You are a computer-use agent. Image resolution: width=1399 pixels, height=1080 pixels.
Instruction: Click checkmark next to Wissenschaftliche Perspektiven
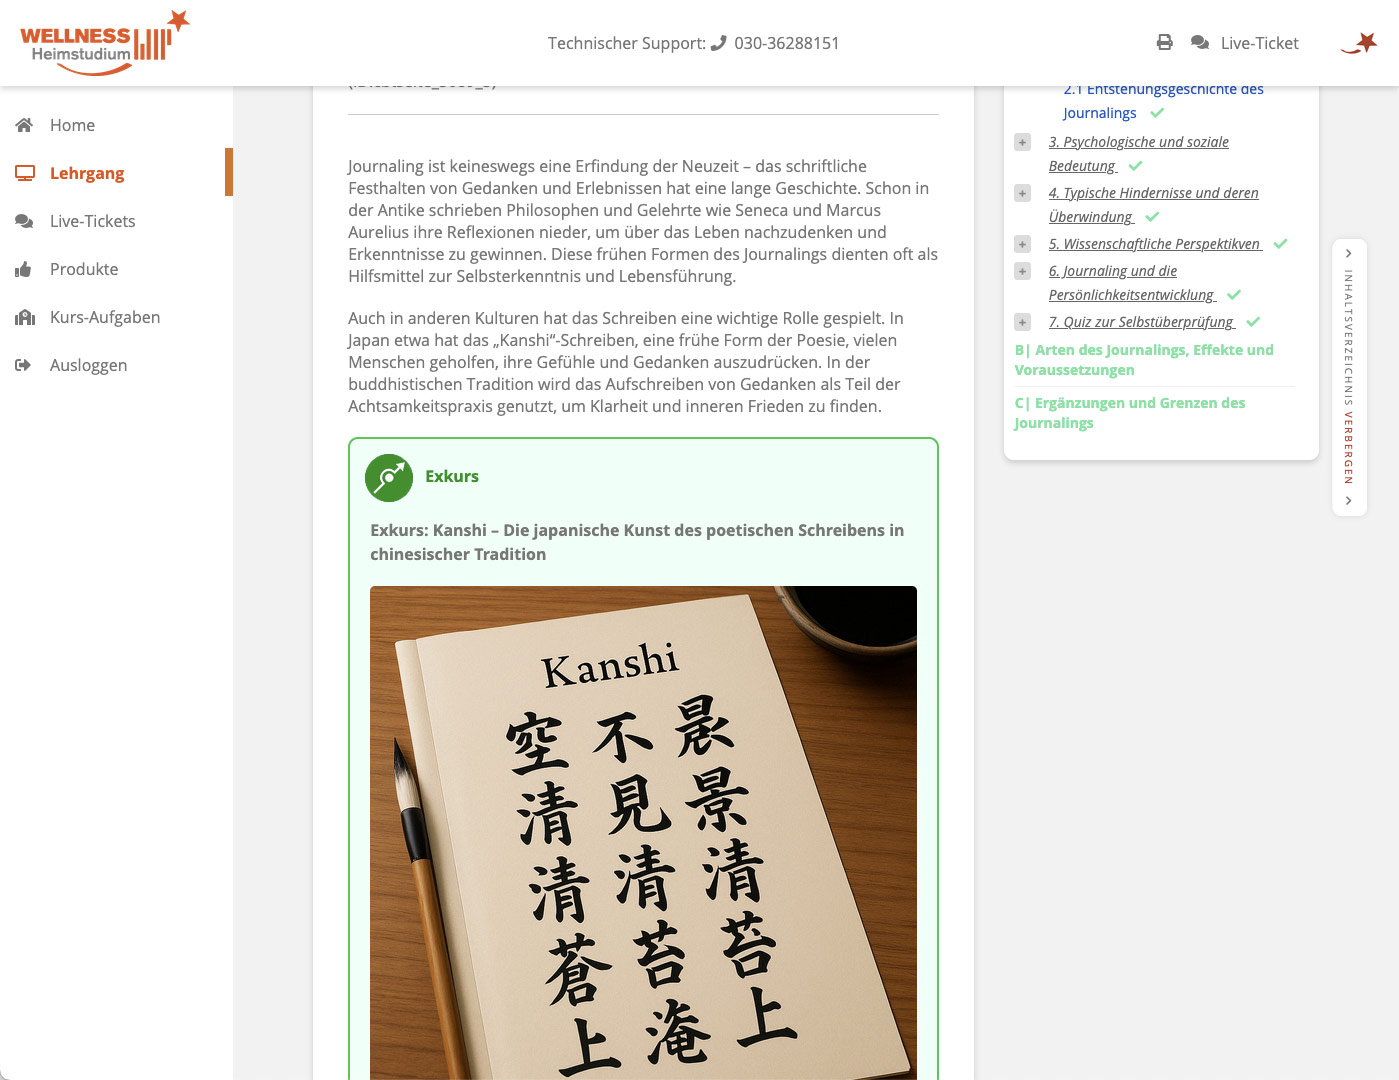tap(1280, 244)
